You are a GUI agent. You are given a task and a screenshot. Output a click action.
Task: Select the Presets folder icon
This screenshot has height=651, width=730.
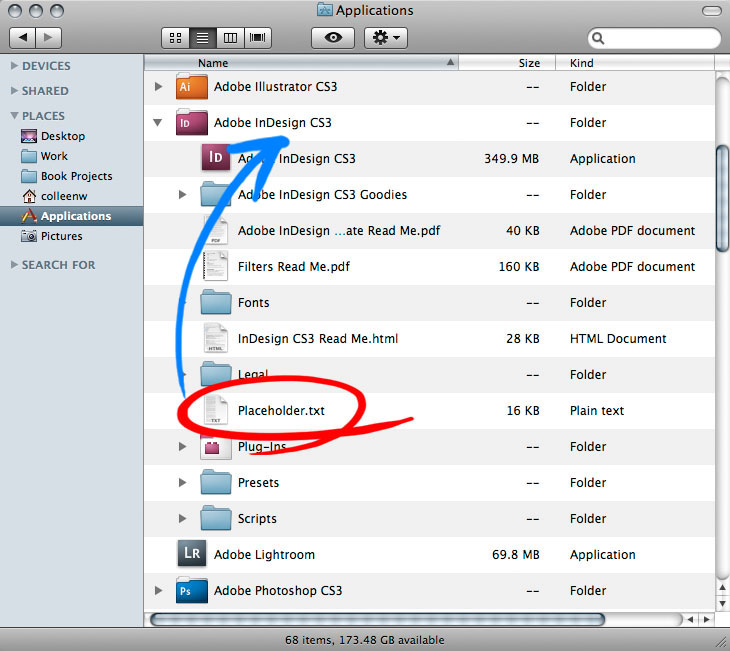216,482
